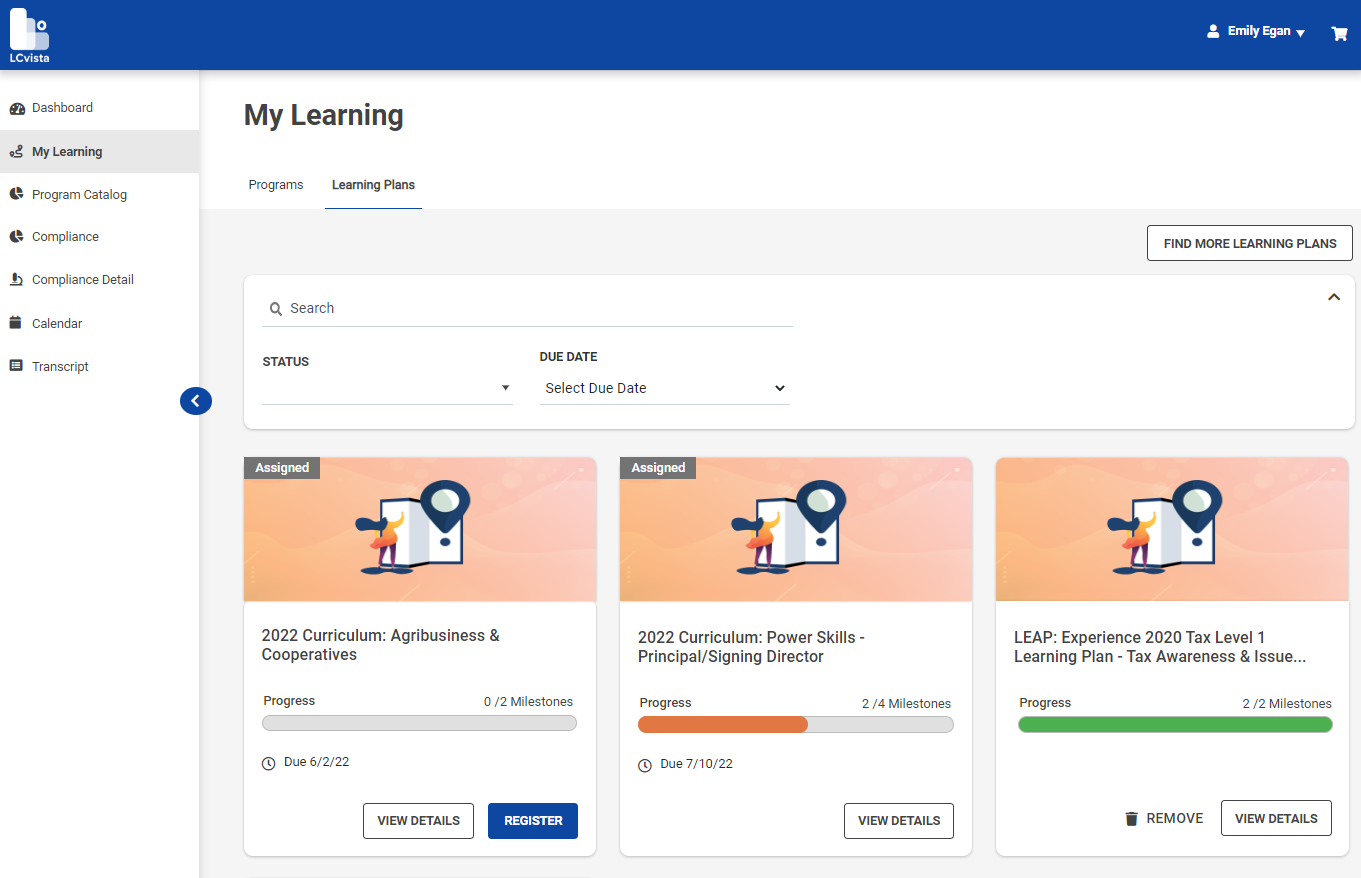Open the Transcript sidebar icon
The width and height of the screenshot is (1361, 878).
tap(15, 365)
